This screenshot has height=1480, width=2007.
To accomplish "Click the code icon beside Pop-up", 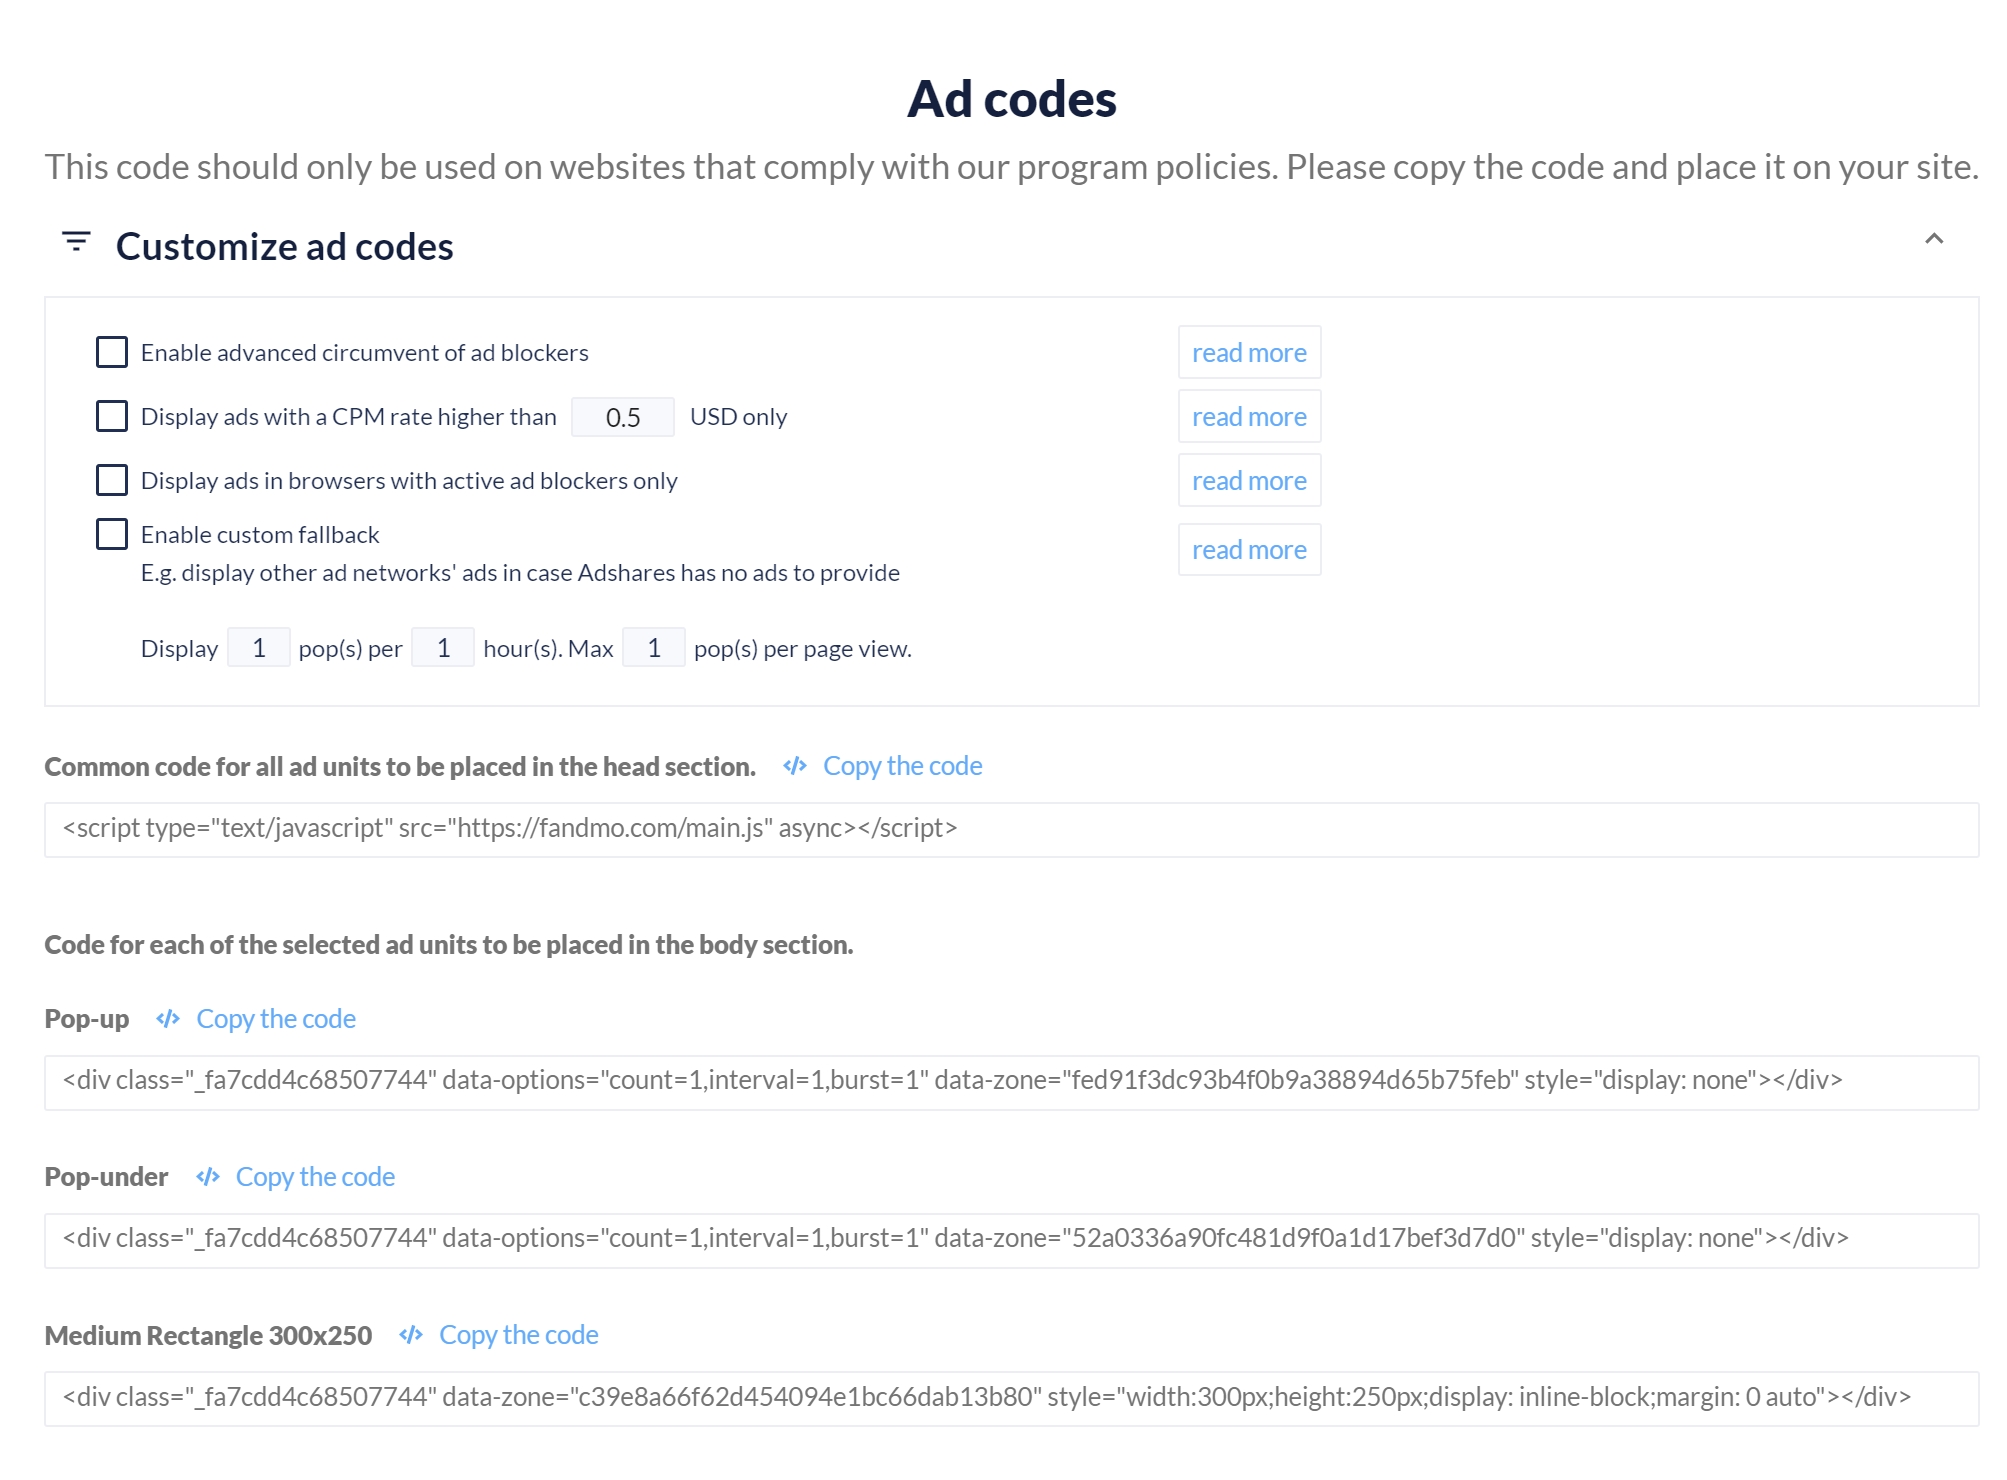I will click(x=168, y=1019).
